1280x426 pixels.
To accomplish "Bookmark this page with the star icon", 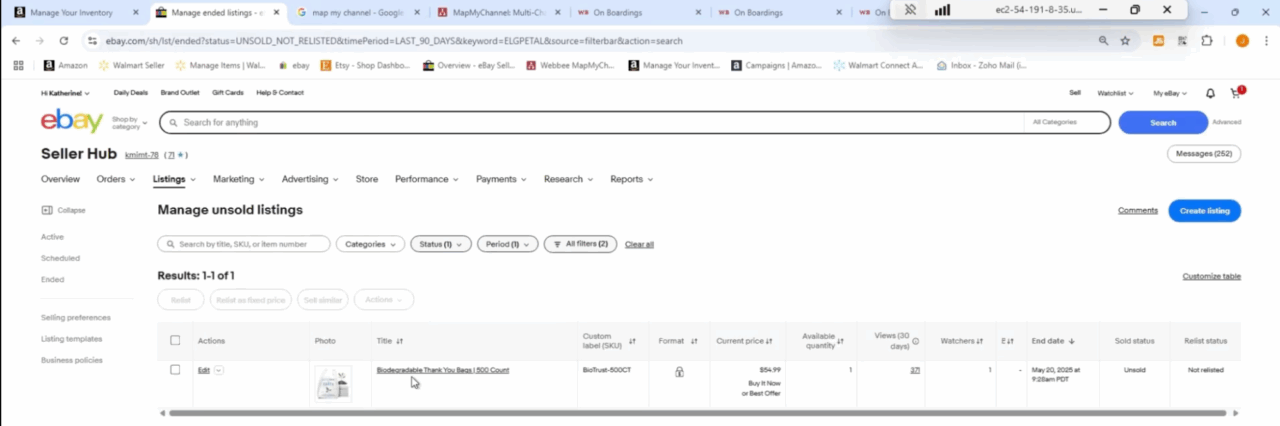I will pos(1125,41).
